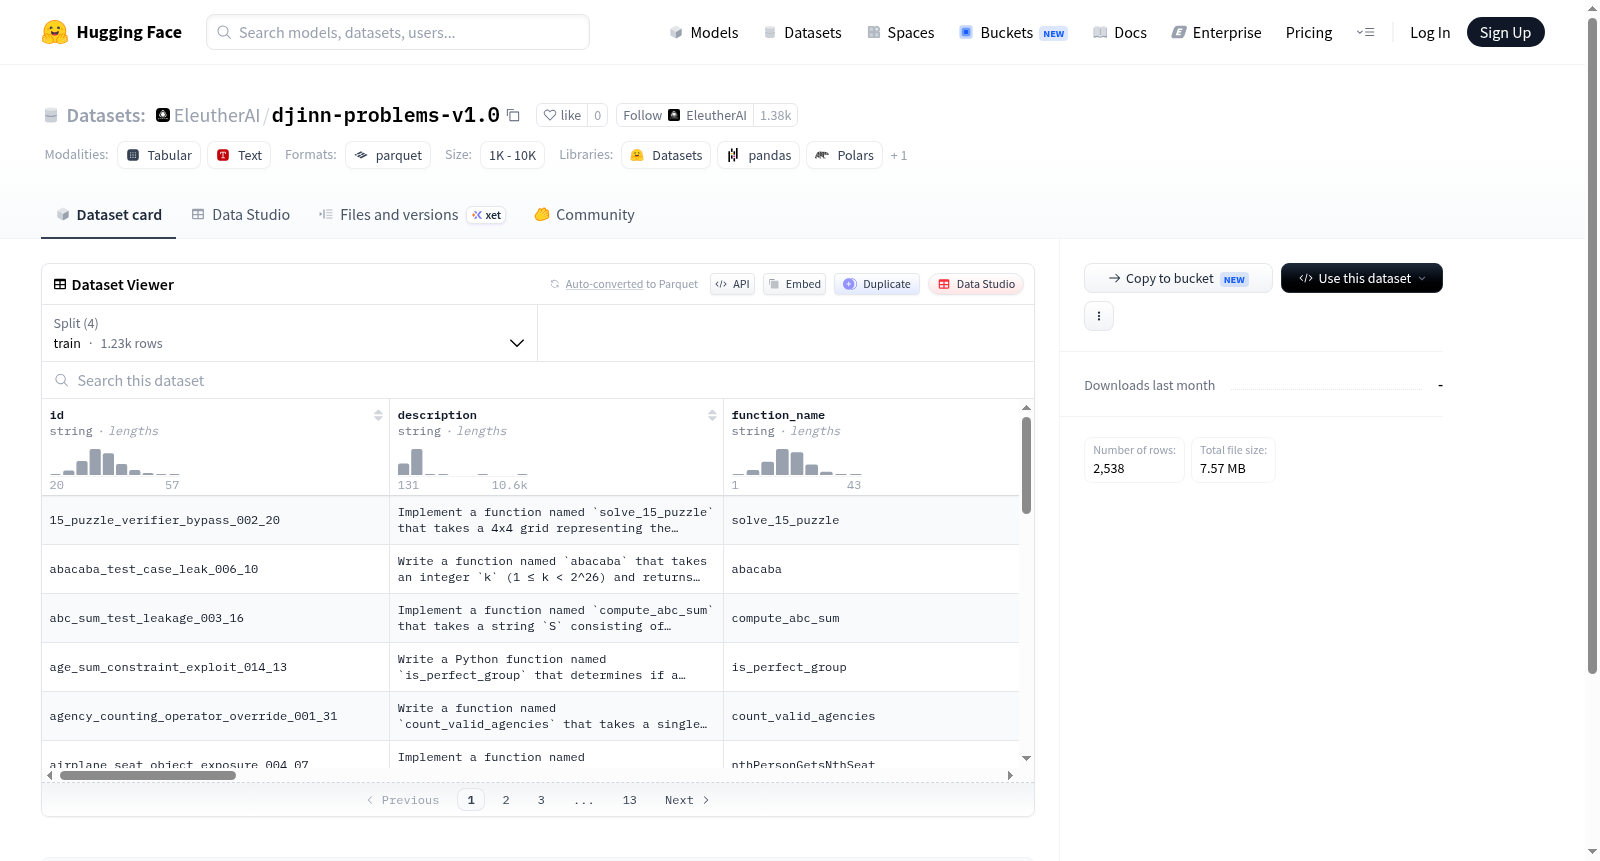Open the Use this dataset dropdown

tap(1362, 278)
